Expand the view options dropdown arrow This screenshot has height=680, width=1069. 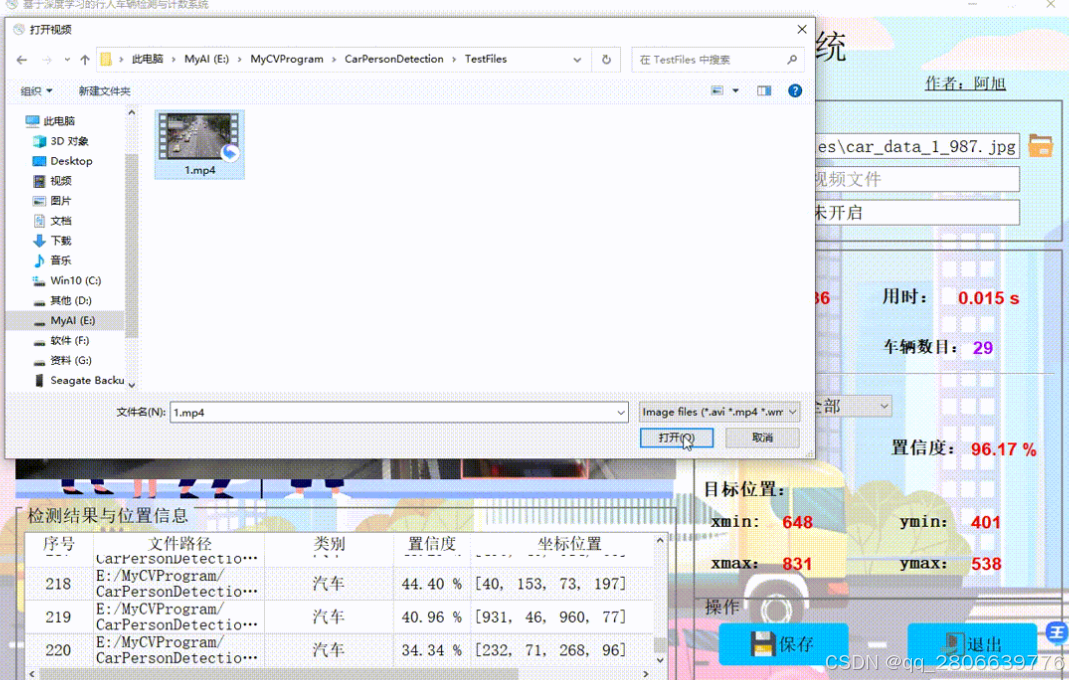pos(736,91)
